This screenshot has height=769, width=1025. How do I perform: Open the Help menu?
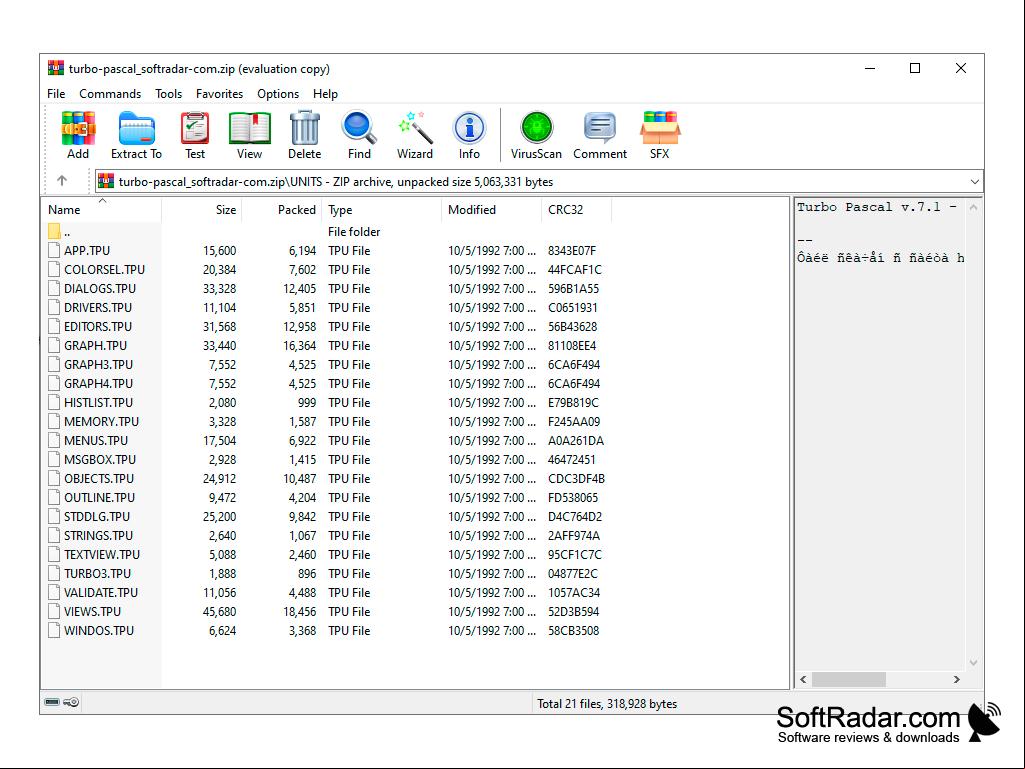pos(325,94)
